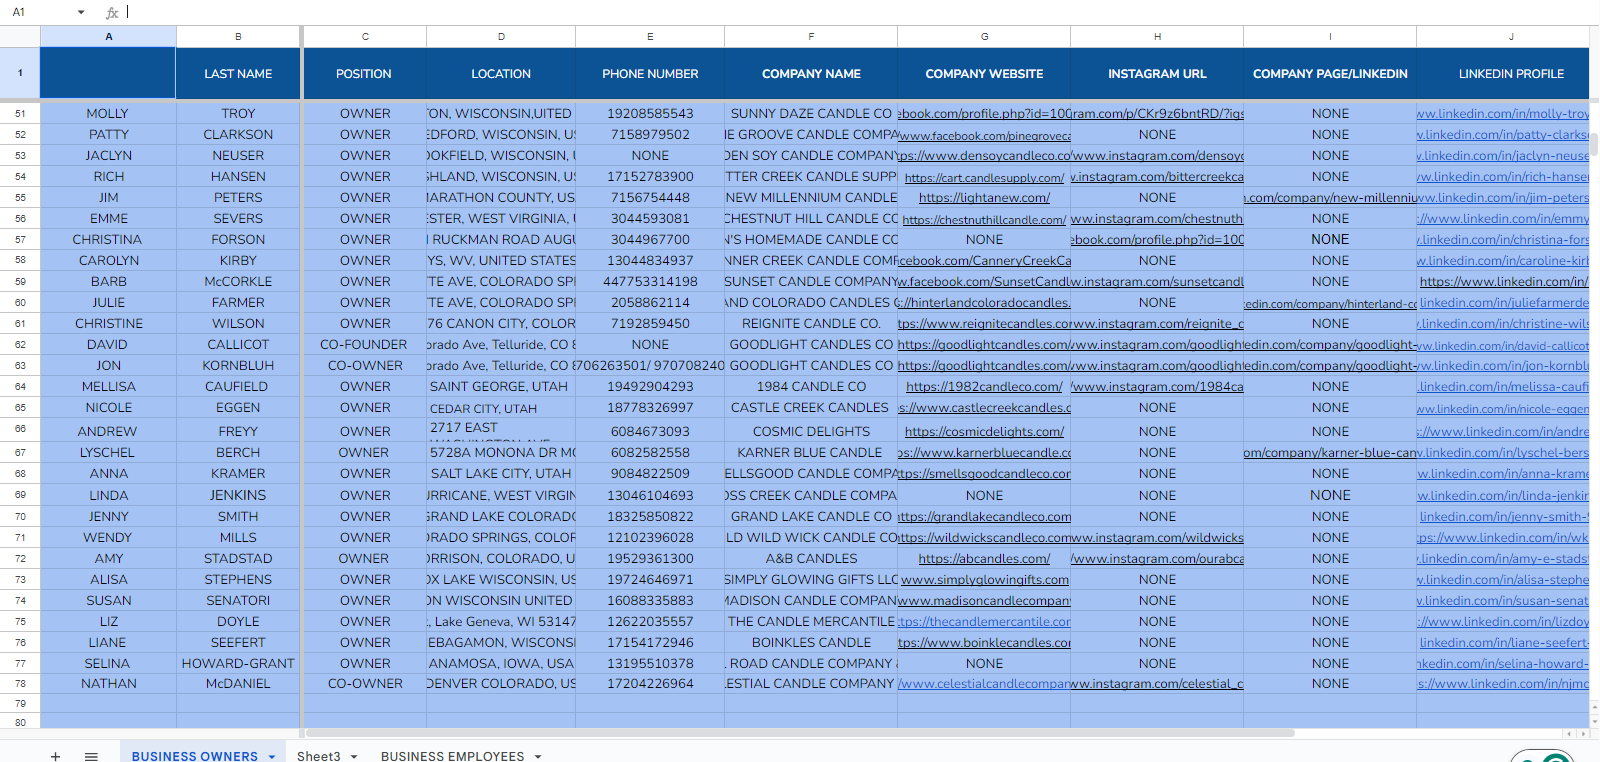
Task: Select the LINKEDIN PROFILE header cell
Action: tap(1502, 74)
